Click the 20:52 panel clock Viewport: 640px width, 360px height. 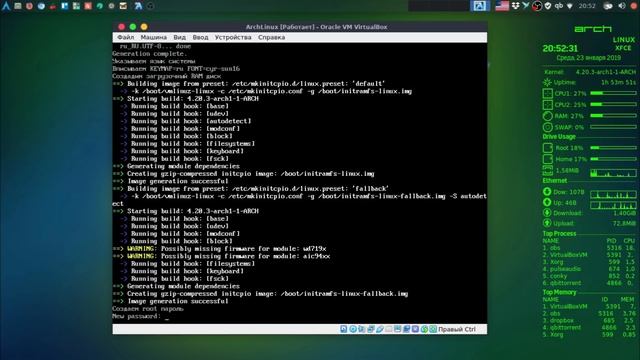coord(587,6)
